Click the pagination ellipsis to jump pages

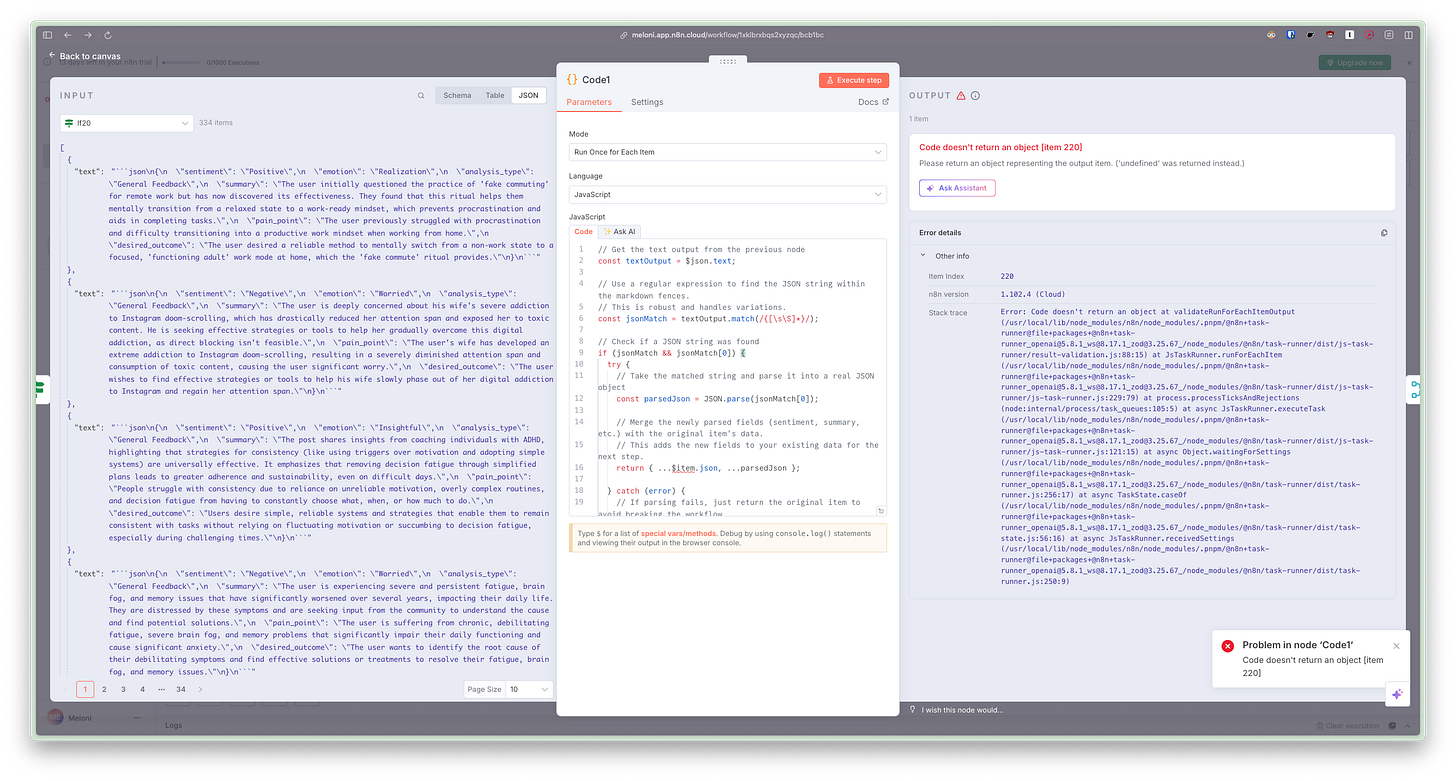pyautogui.click(x=161, y=689)
